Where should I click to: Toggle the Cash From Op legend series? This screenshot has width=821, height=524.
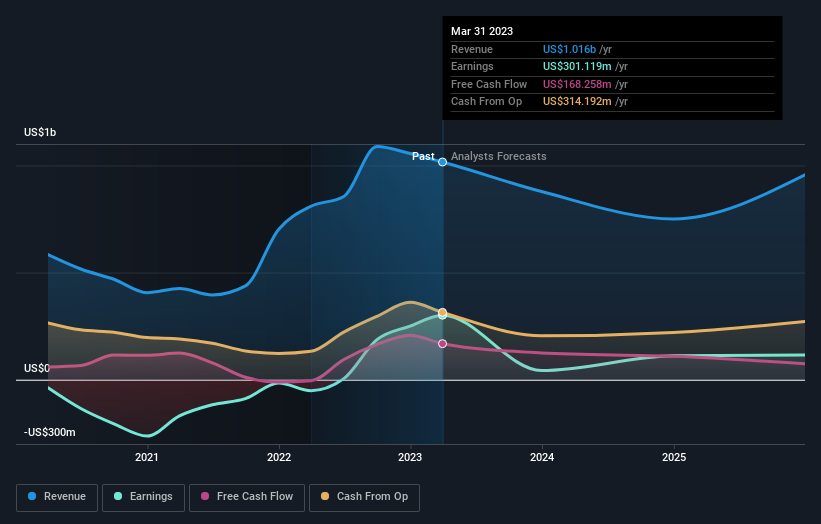point(364,497)
